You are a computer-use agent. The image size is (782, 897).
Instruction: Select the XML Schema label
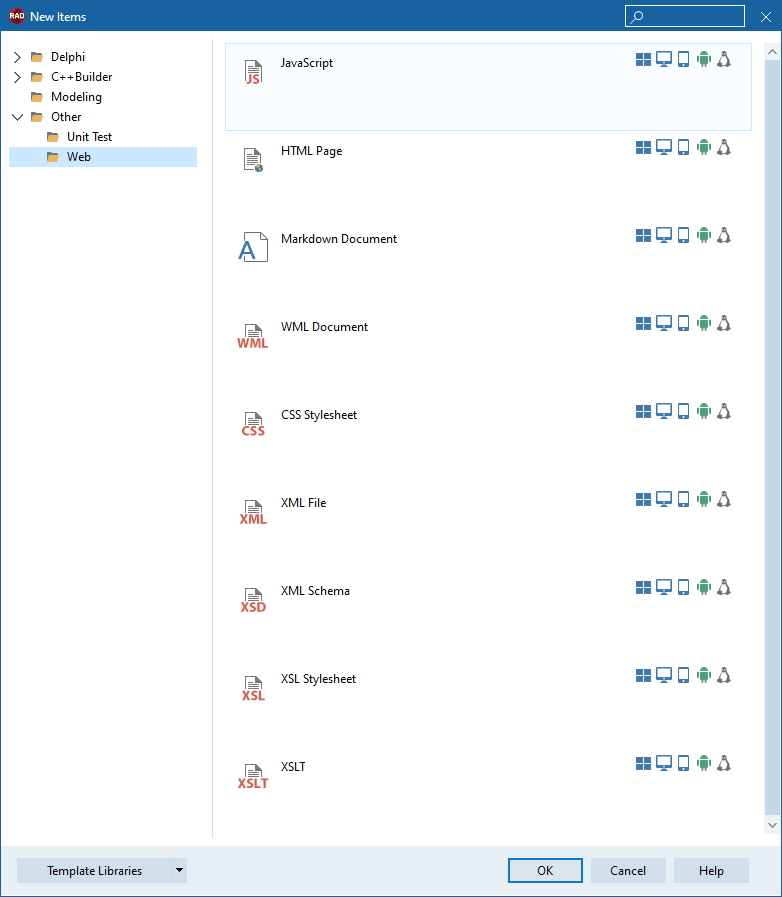pyautogui.click(x=315, y=592)
